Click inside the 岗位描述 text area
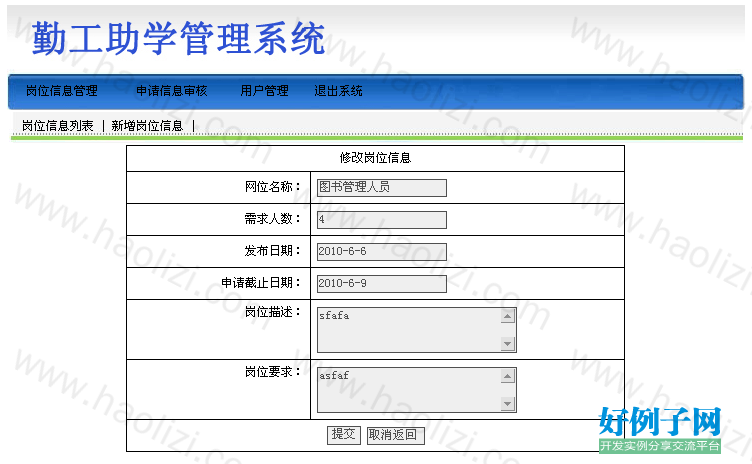Viewport: 752px width, 464px height. click(x=416, y=330)
